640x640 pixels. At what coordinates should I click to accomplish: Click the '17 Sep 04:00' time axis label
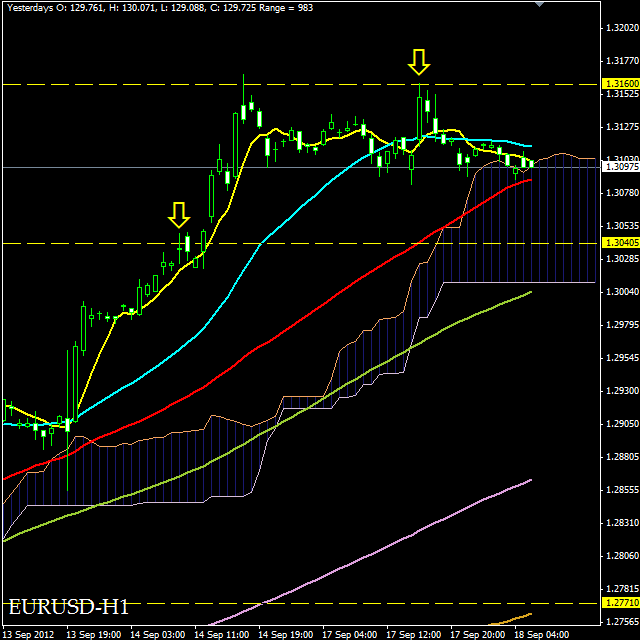[350, 635]
